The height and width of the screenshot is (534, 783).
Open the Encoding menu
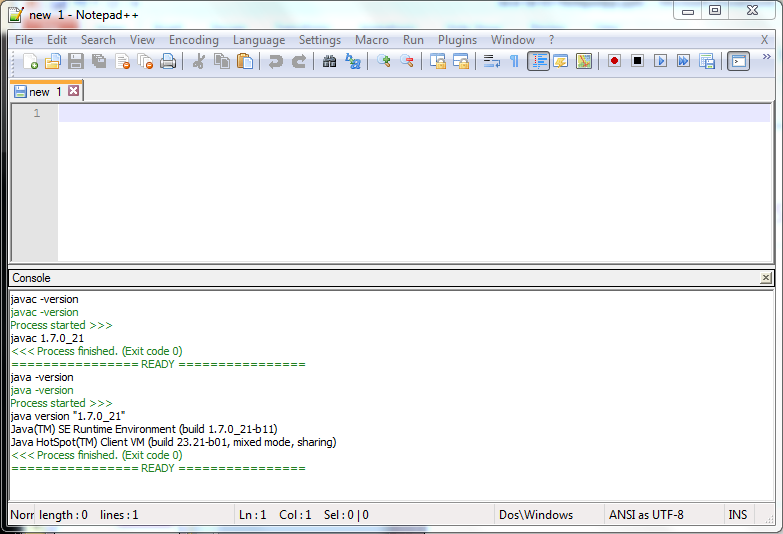tap(194, 40)
